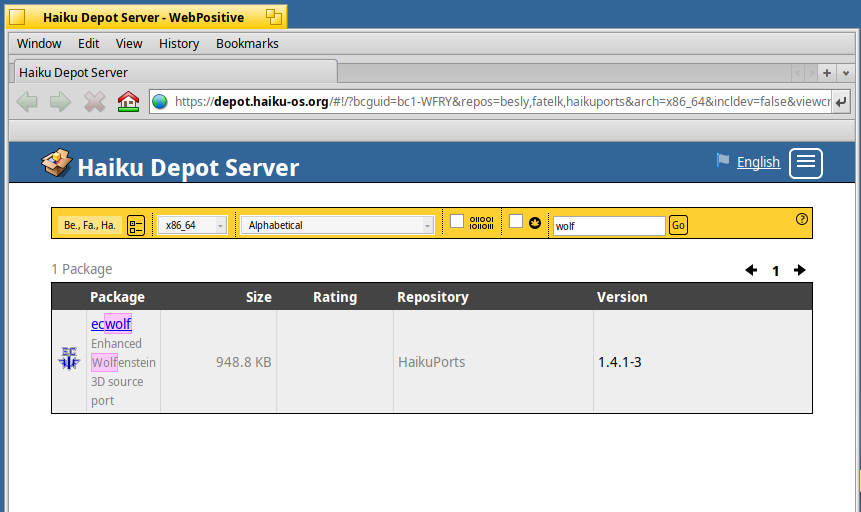Image resolution: width=861 pixels, height=512 pixels.
Task: Open the tab list dropdown arrow
Action: click(x=846, y=73)
